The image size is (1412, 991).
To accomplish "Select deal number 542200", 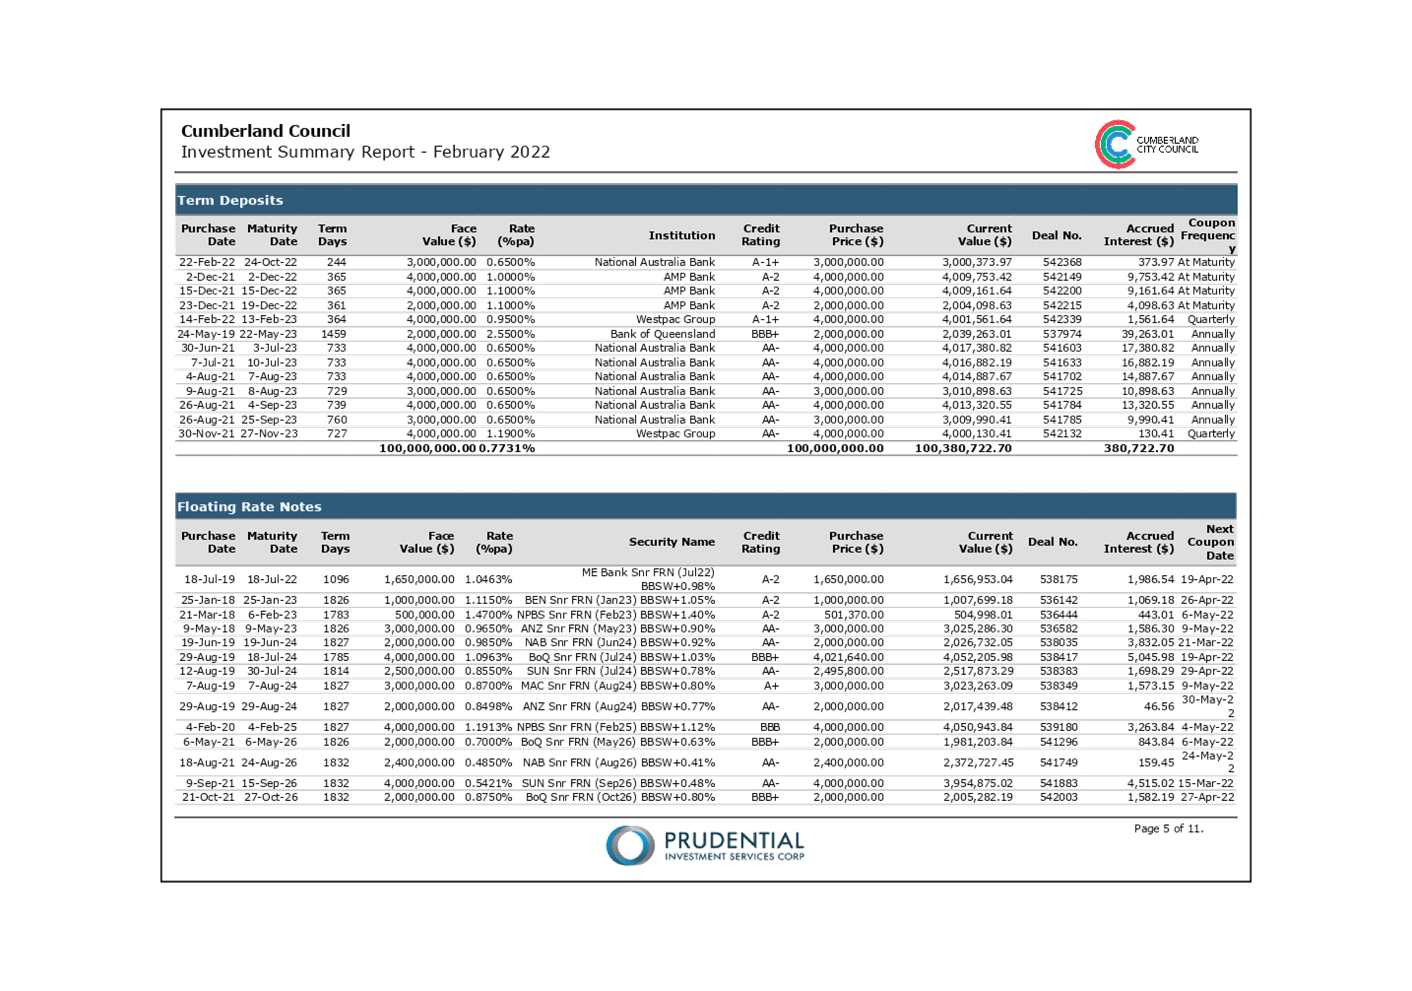I will click(1061, 291).
